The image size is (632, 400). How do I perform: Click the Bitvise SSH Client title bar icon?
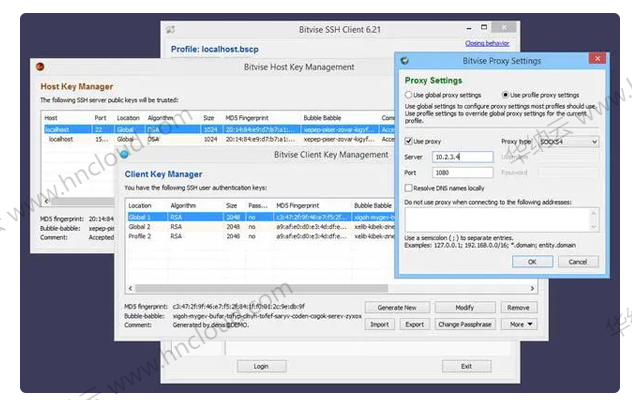[170, 29]
